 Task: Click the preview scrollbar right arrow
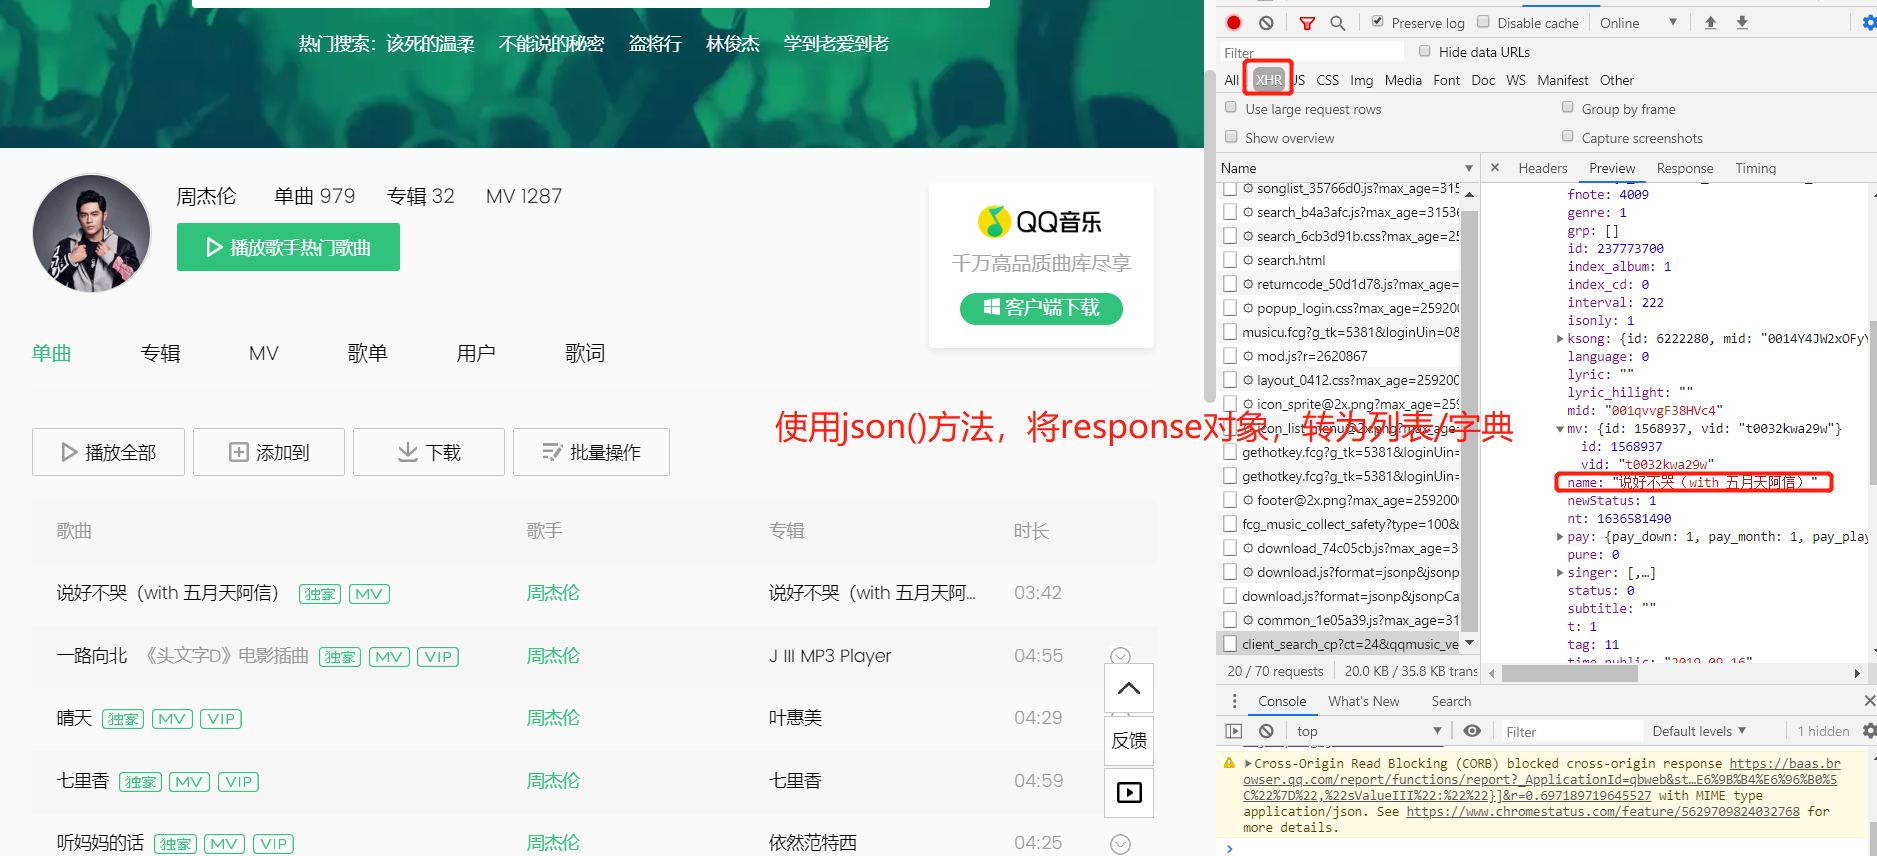point(1857,674)
